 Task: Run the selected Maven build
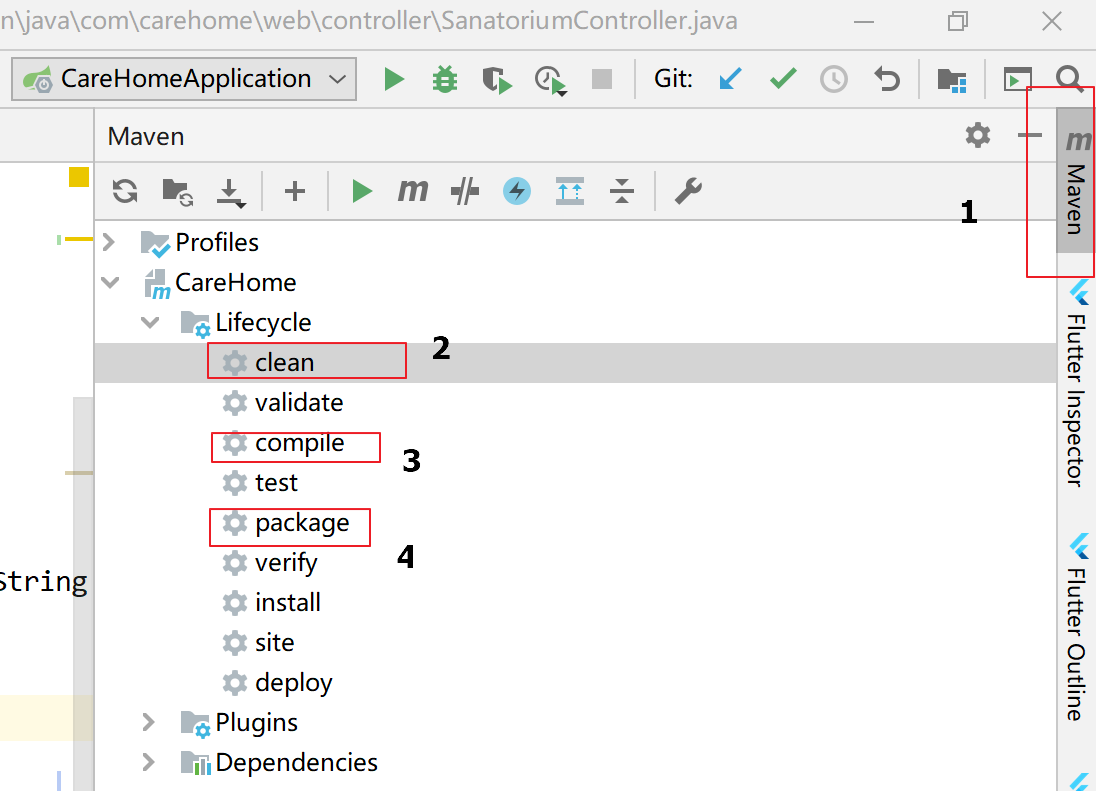tap(362, 191)
